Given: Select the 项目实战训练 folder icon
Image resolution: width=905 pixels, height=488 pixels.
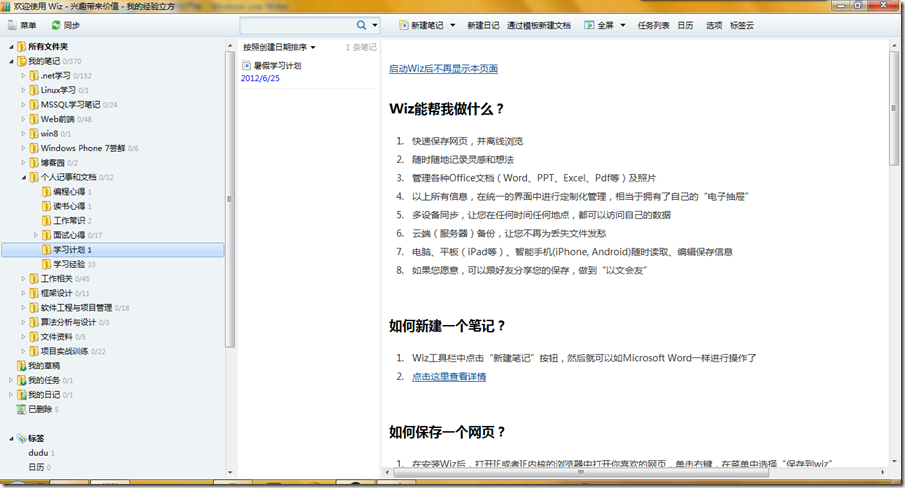Looking at the screenshot, I should [34, 351].
